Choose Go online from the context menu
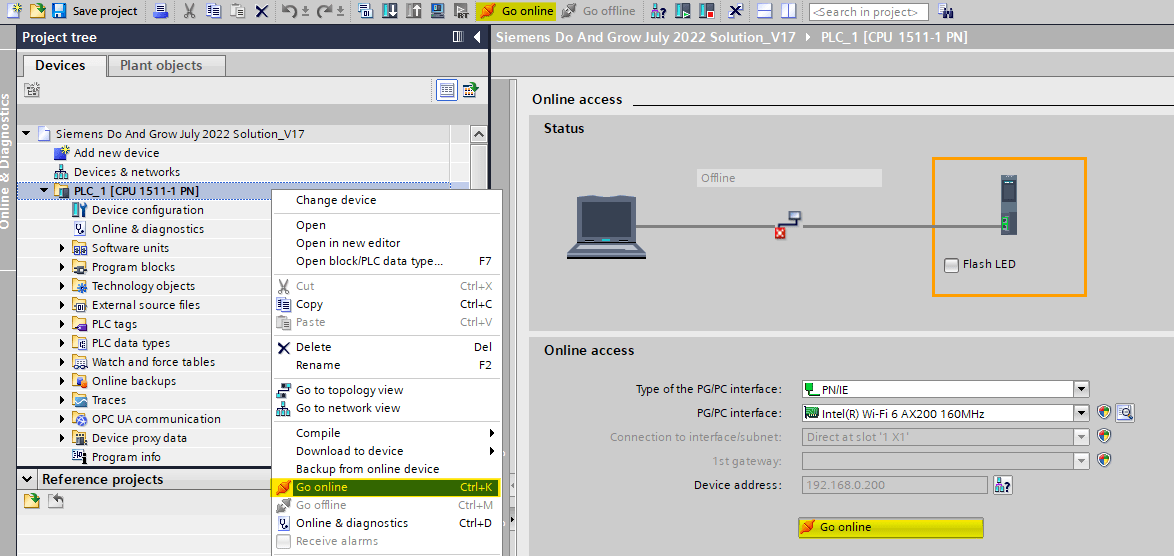1174x556 pixels. pyautogui.click(x=322, y=487)
